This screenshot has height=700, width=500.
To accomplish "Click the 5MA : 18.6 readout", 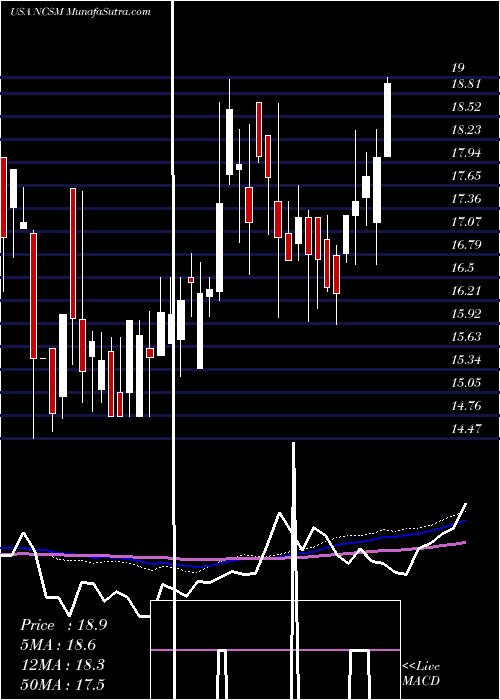I will pyautogui.click(x=58, y=645).
